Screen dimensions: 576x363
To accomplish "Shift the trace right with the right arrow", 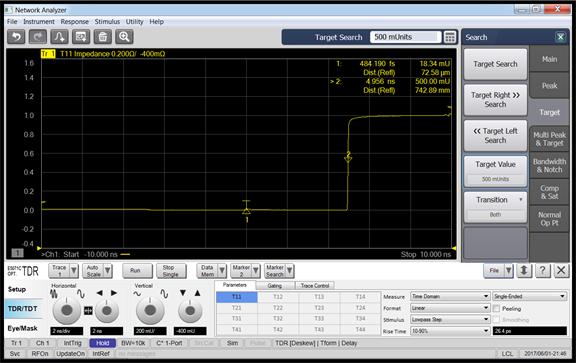I will 114,293.
